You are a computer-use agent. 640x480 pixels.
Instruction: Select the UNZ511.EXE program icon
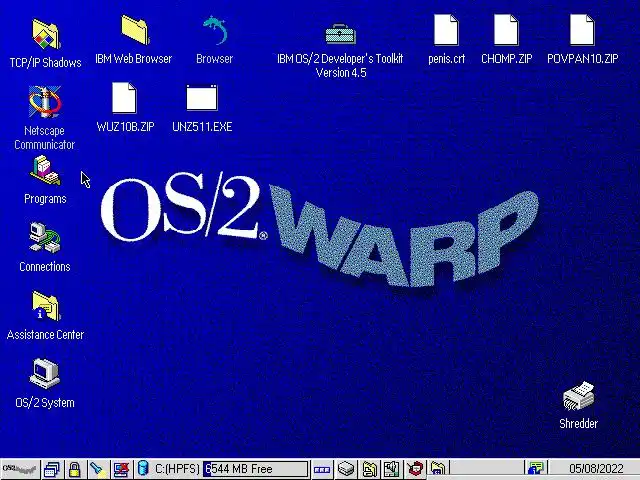[202, 98]
